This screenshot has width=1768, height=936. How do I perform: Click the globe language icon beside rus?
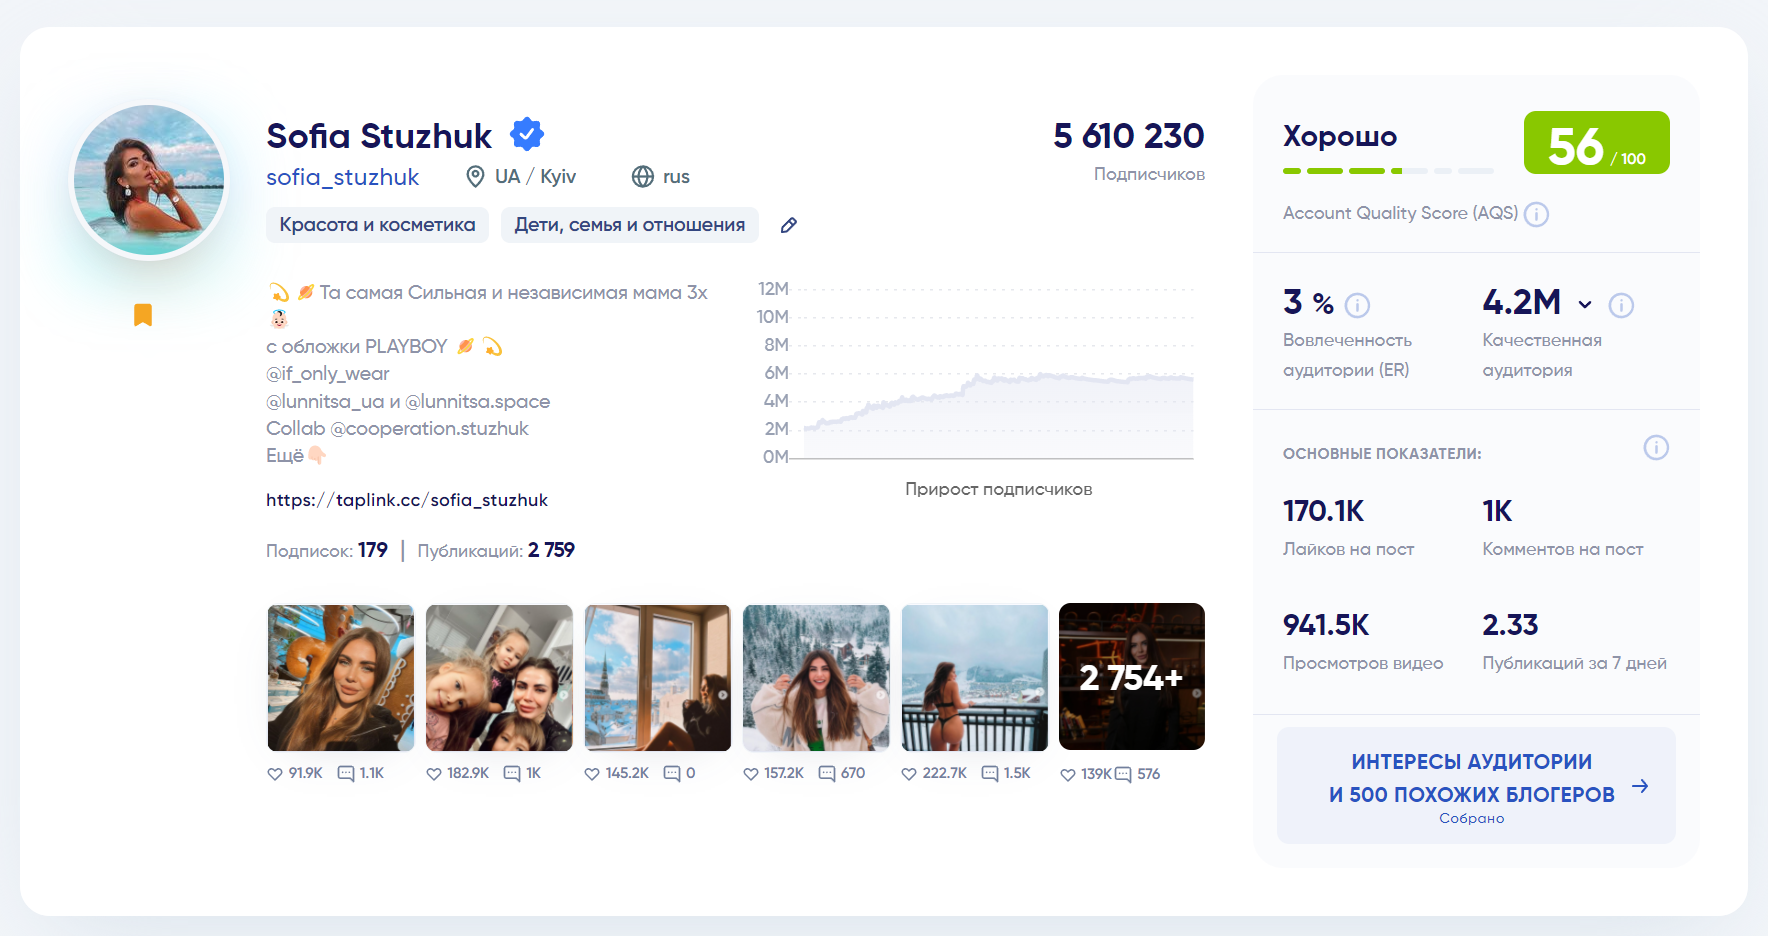[x=643, y=177]
